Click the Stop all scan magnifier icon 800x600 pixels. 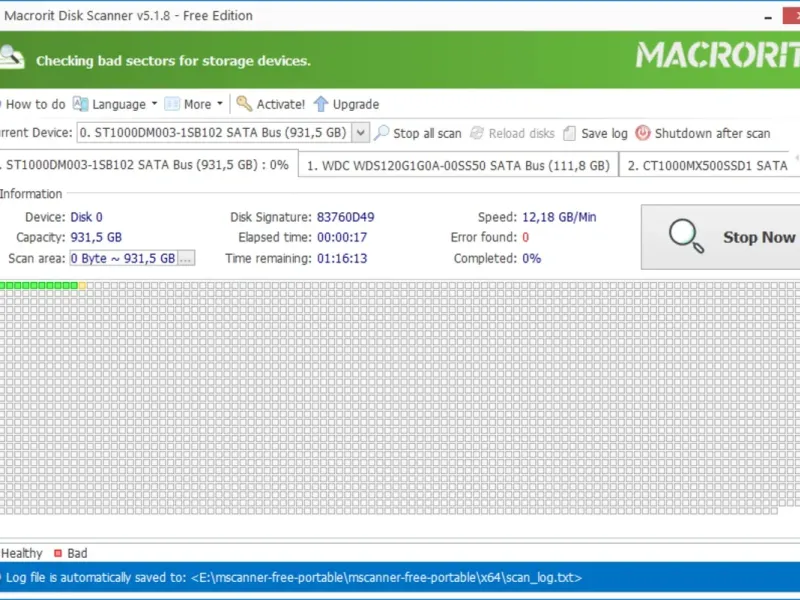pos(381,133)
